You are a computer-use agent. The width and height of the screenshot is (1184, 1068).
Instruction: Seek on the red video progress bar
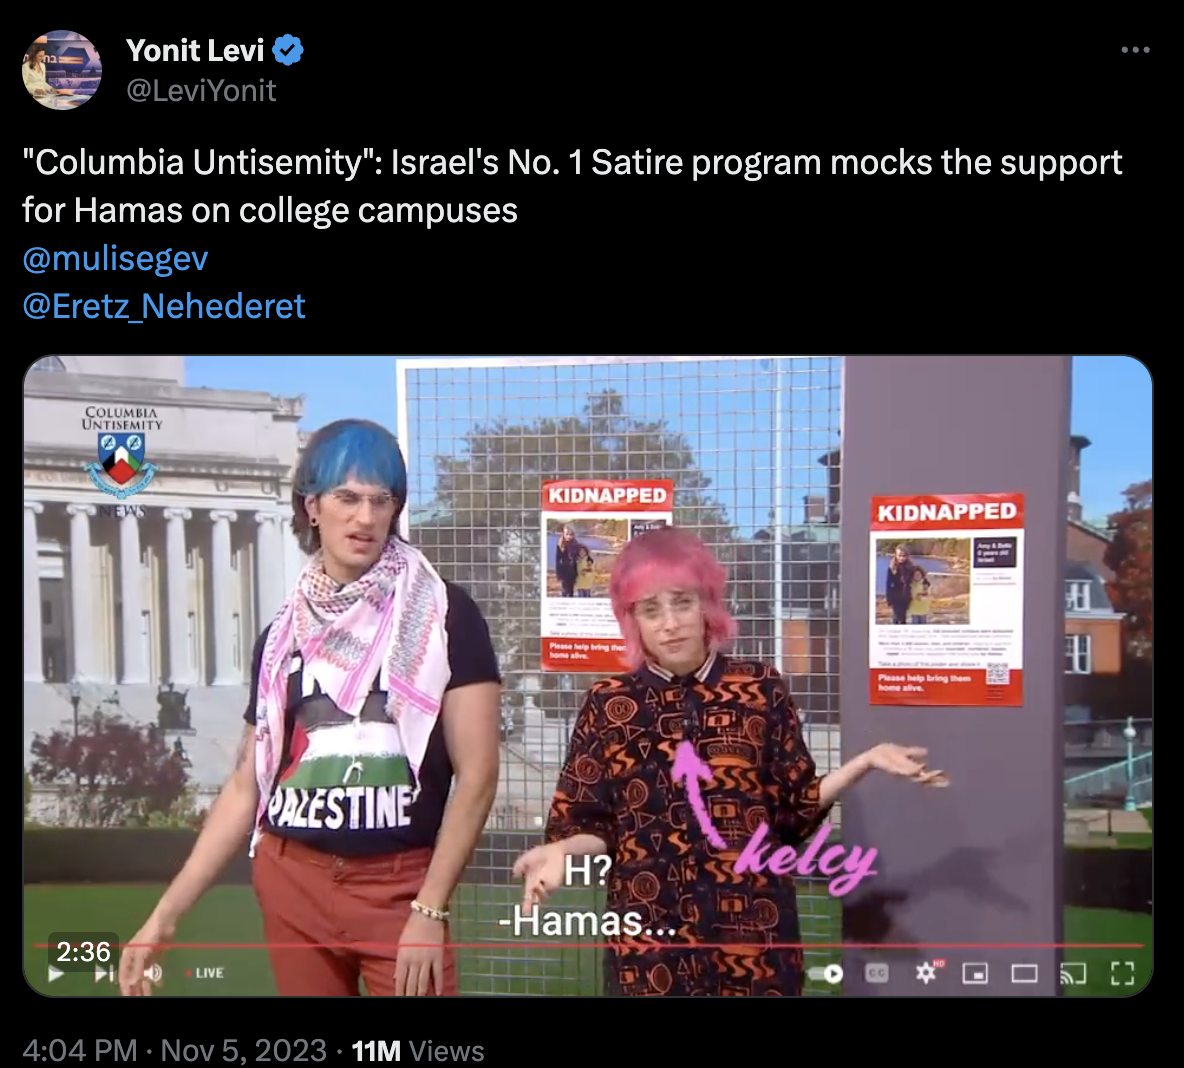click(589, 945)
